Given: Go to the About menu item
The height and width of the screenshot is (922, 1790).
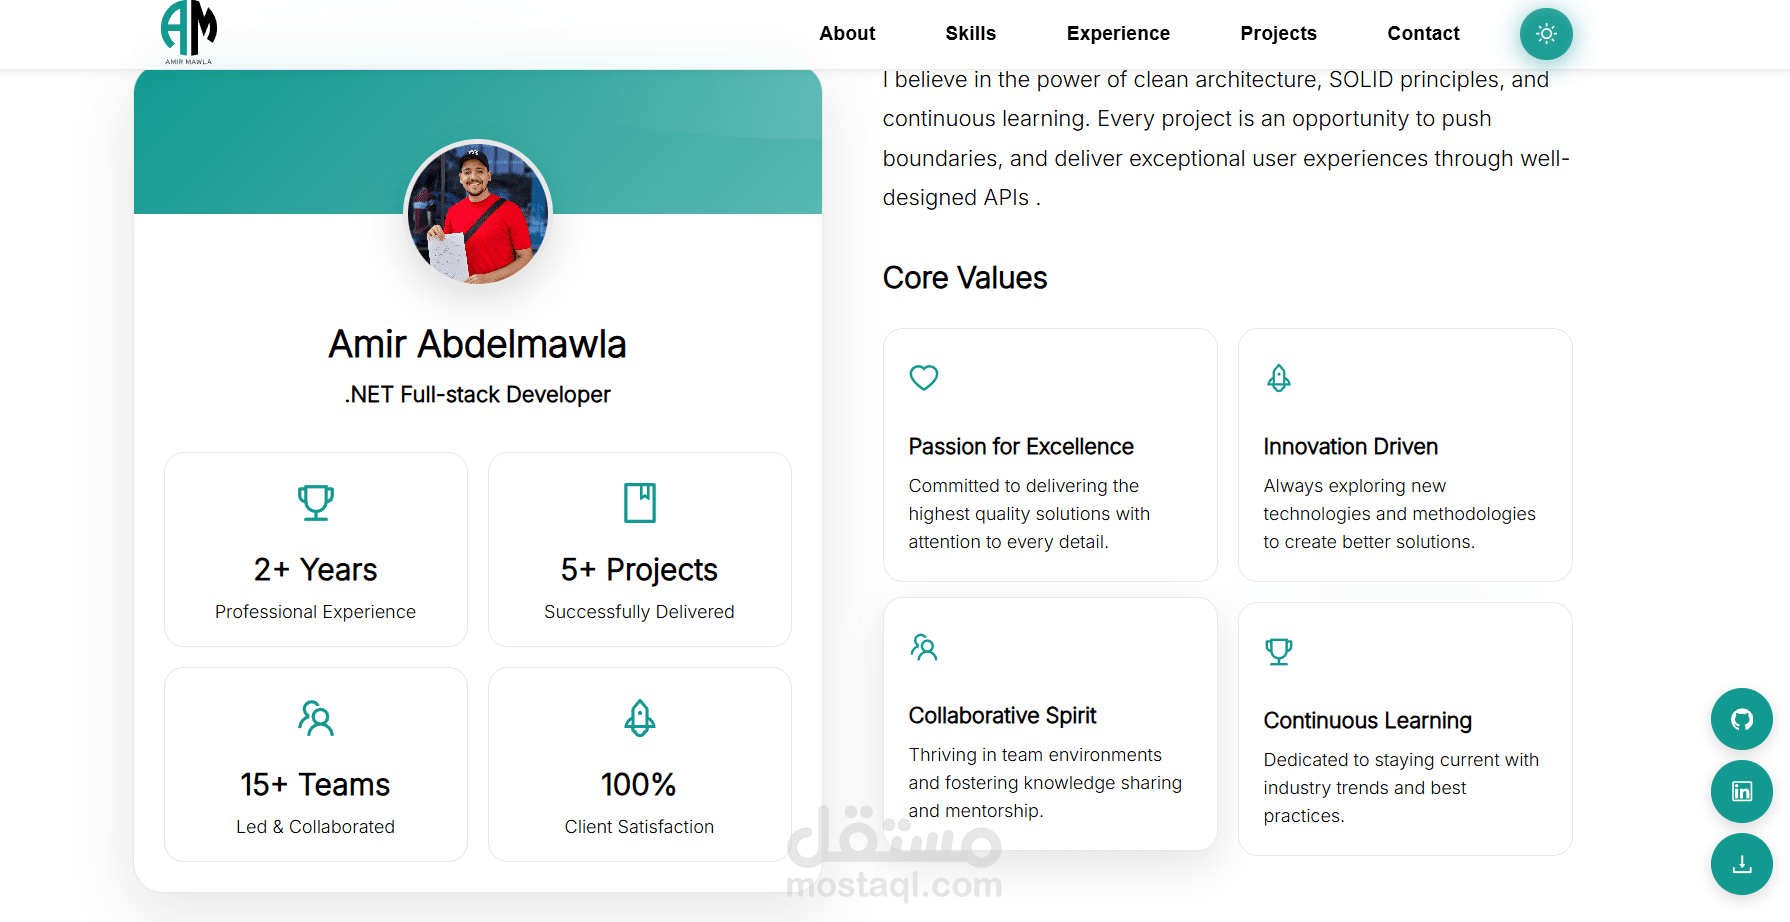Looking at the screenshot, I should point(847,34).
